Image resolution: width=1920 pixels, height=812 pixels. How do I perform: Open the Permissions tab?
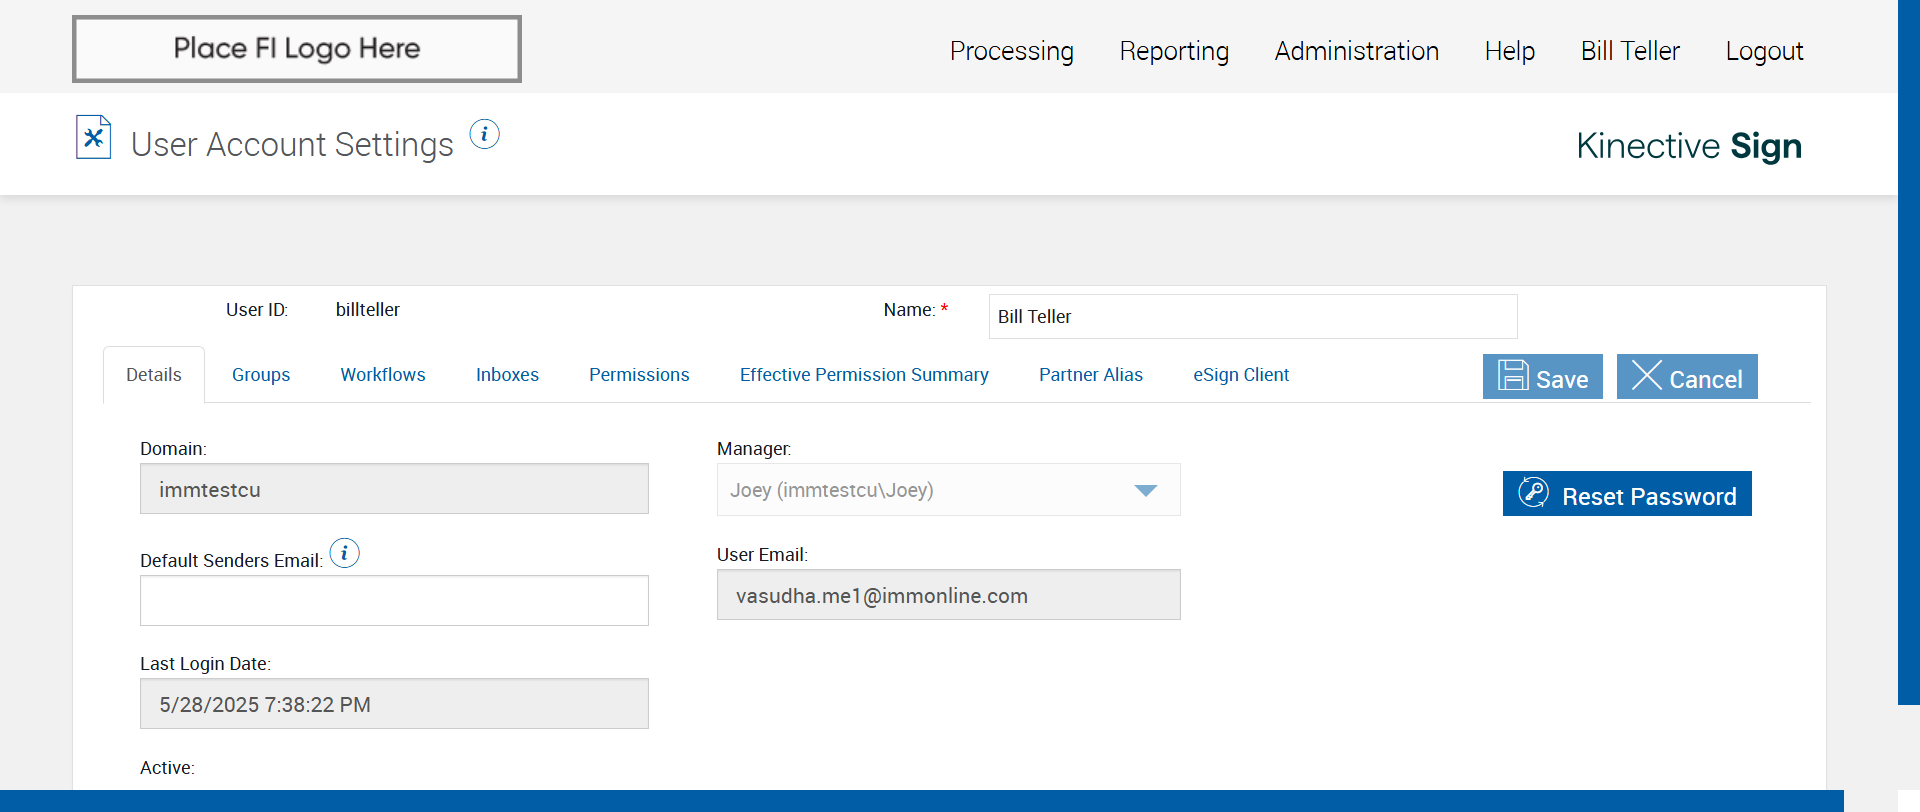tap(639, 375)
